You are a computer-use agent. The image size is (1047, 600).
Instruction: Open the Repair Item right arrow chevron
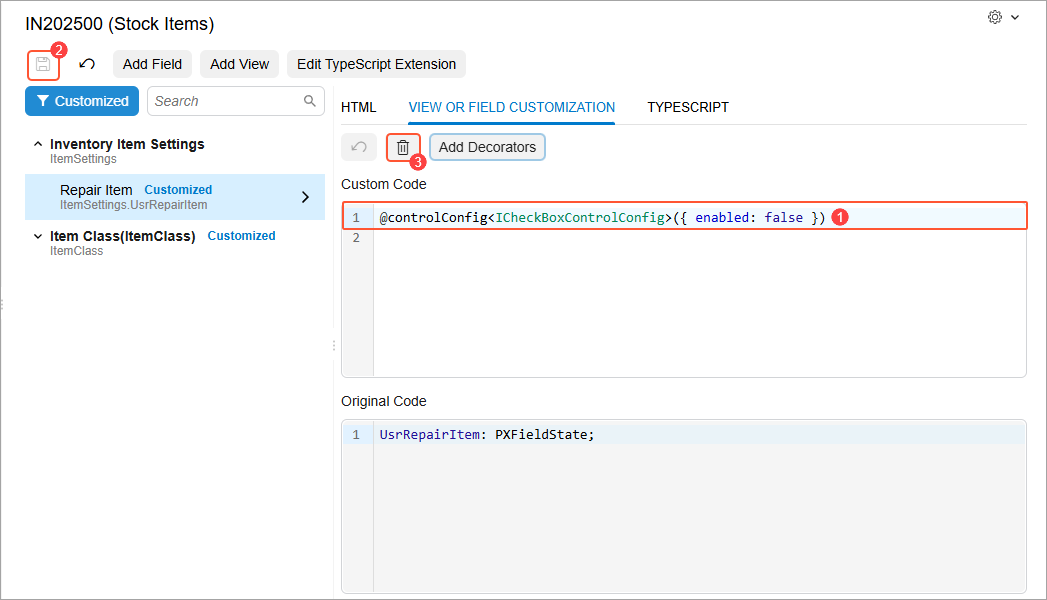(306, 197)
